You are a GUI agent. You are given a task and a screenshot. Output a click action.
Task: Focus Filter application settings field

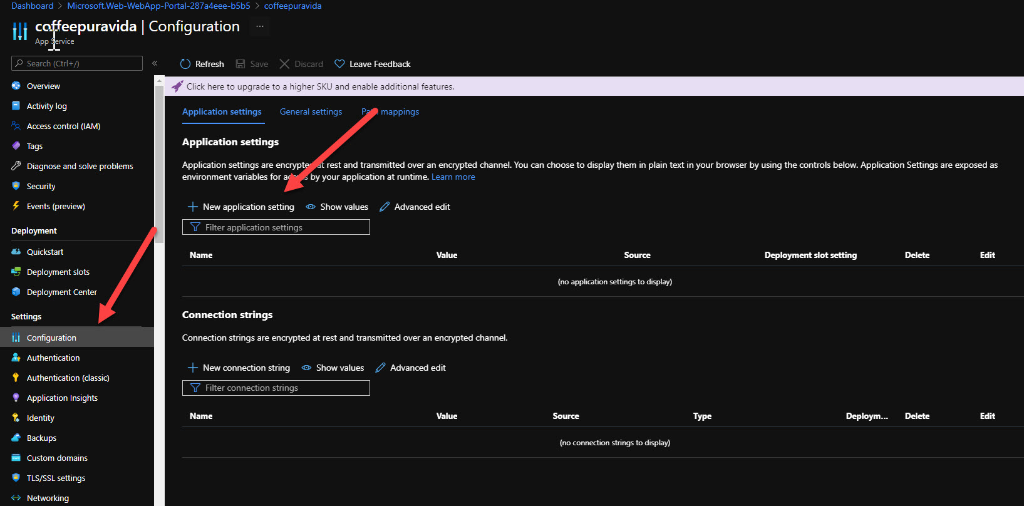[x=276, y=227]
